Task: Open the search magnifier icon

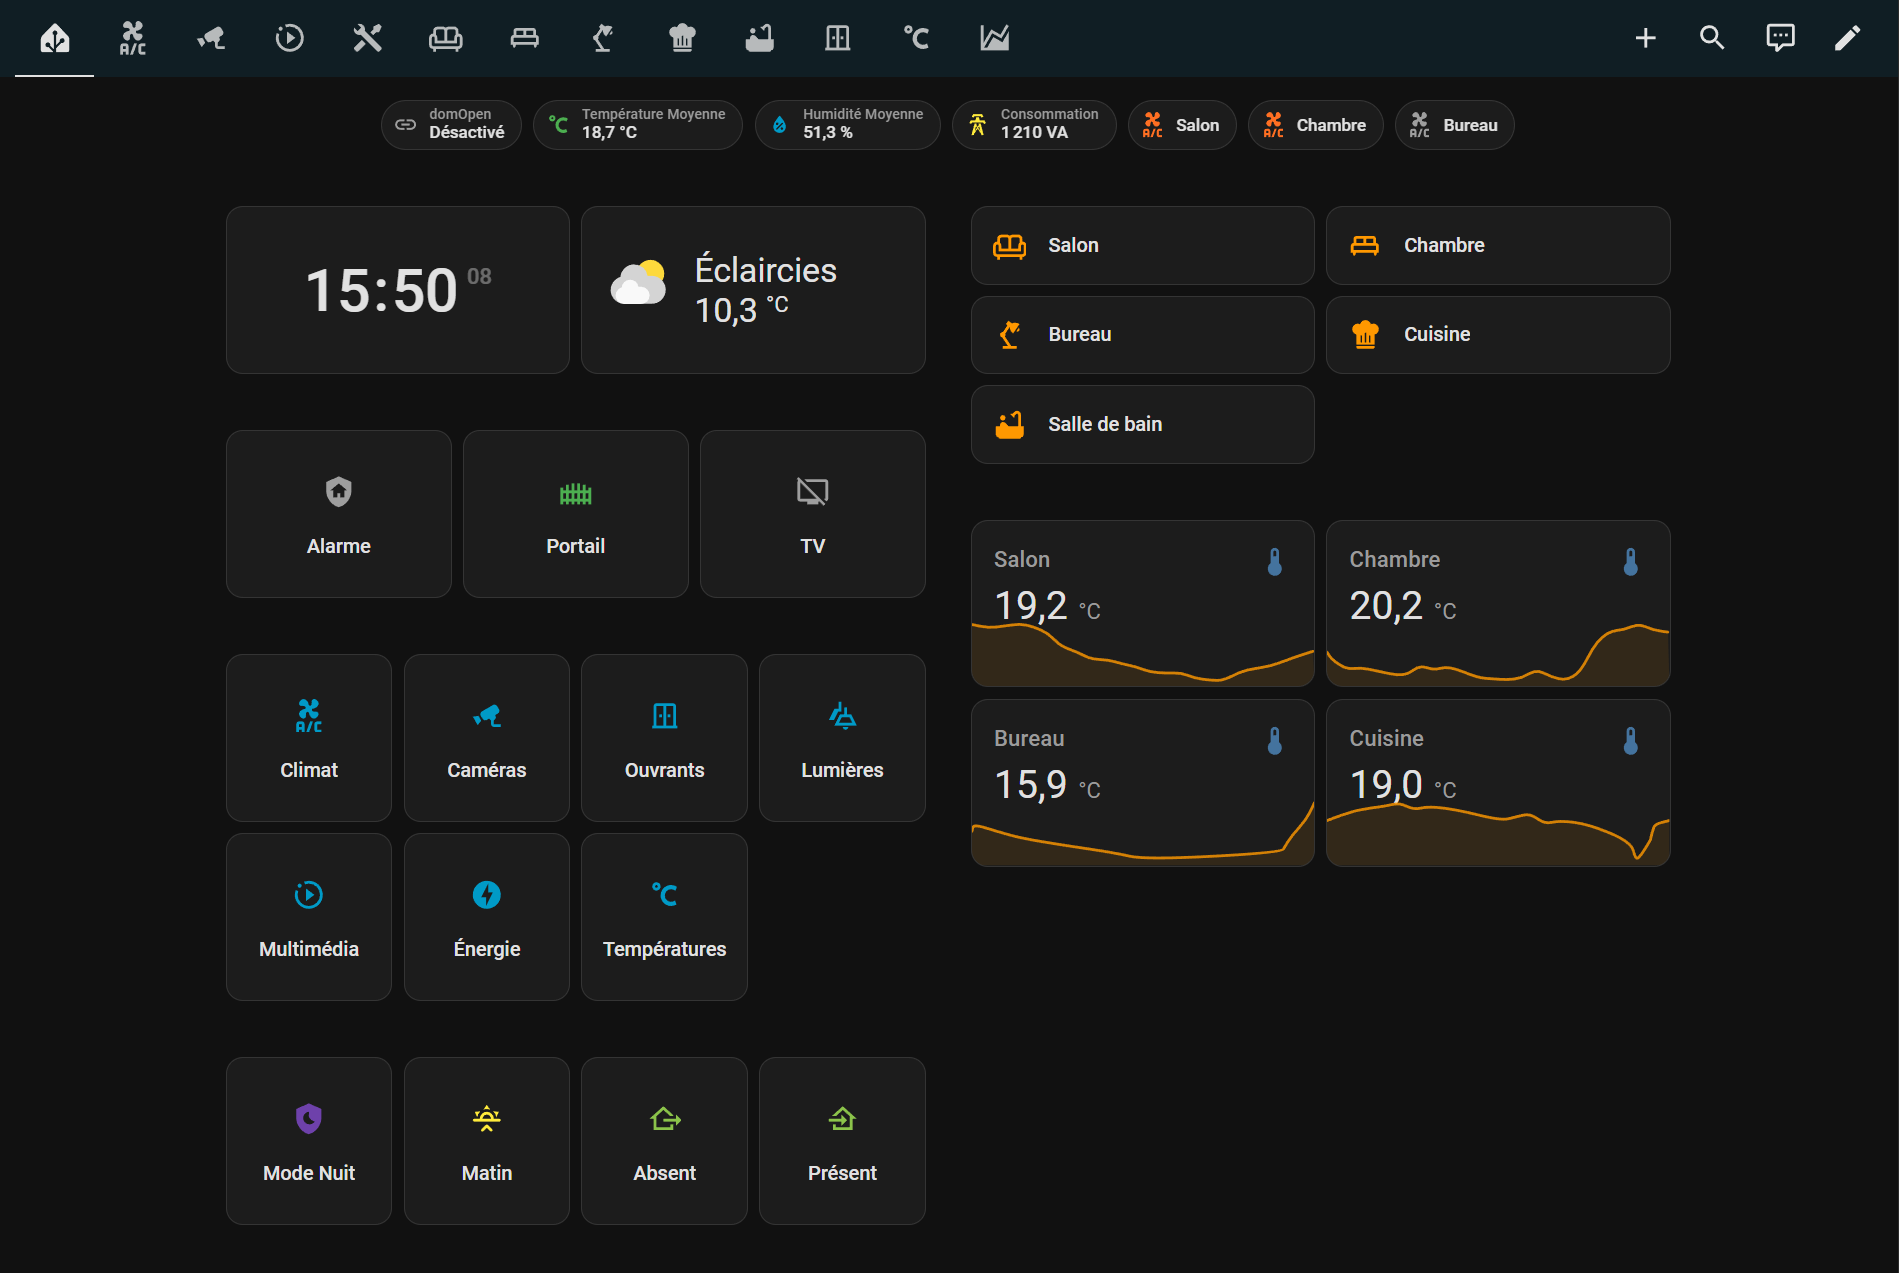Action: [x=1712, y=38]
